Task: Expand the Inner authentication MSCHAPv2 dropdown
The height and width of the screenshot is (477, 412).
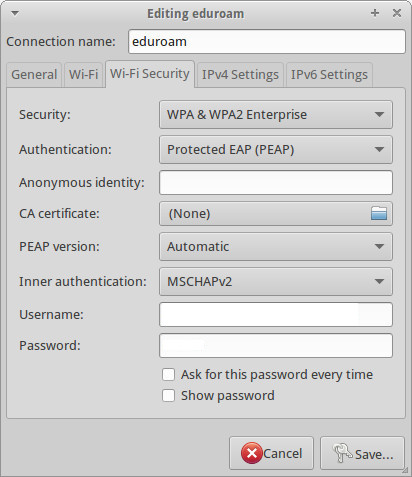Action: [x=276, y=282]
